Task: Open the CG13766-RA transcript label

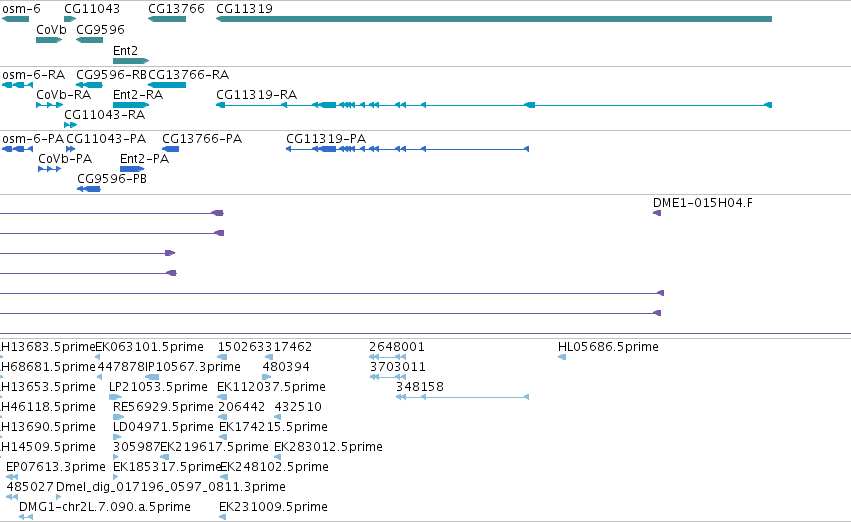Action: [x=188, y=74]
